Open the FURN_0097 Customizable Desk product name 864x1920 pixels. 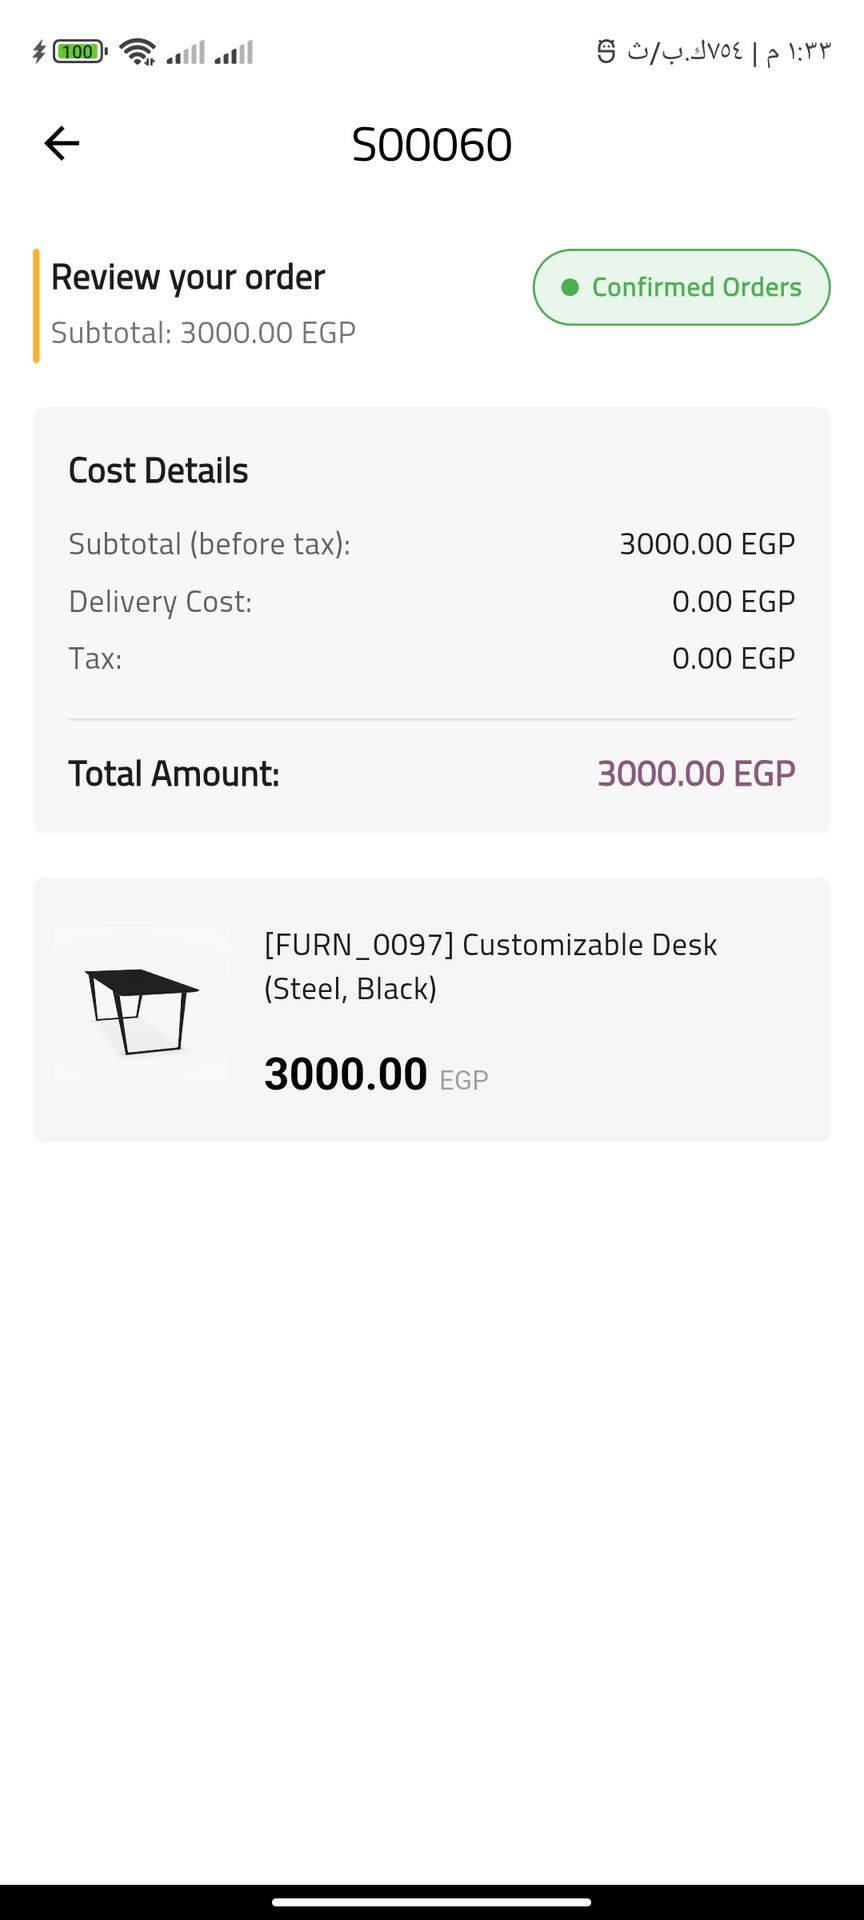[490, 966]
